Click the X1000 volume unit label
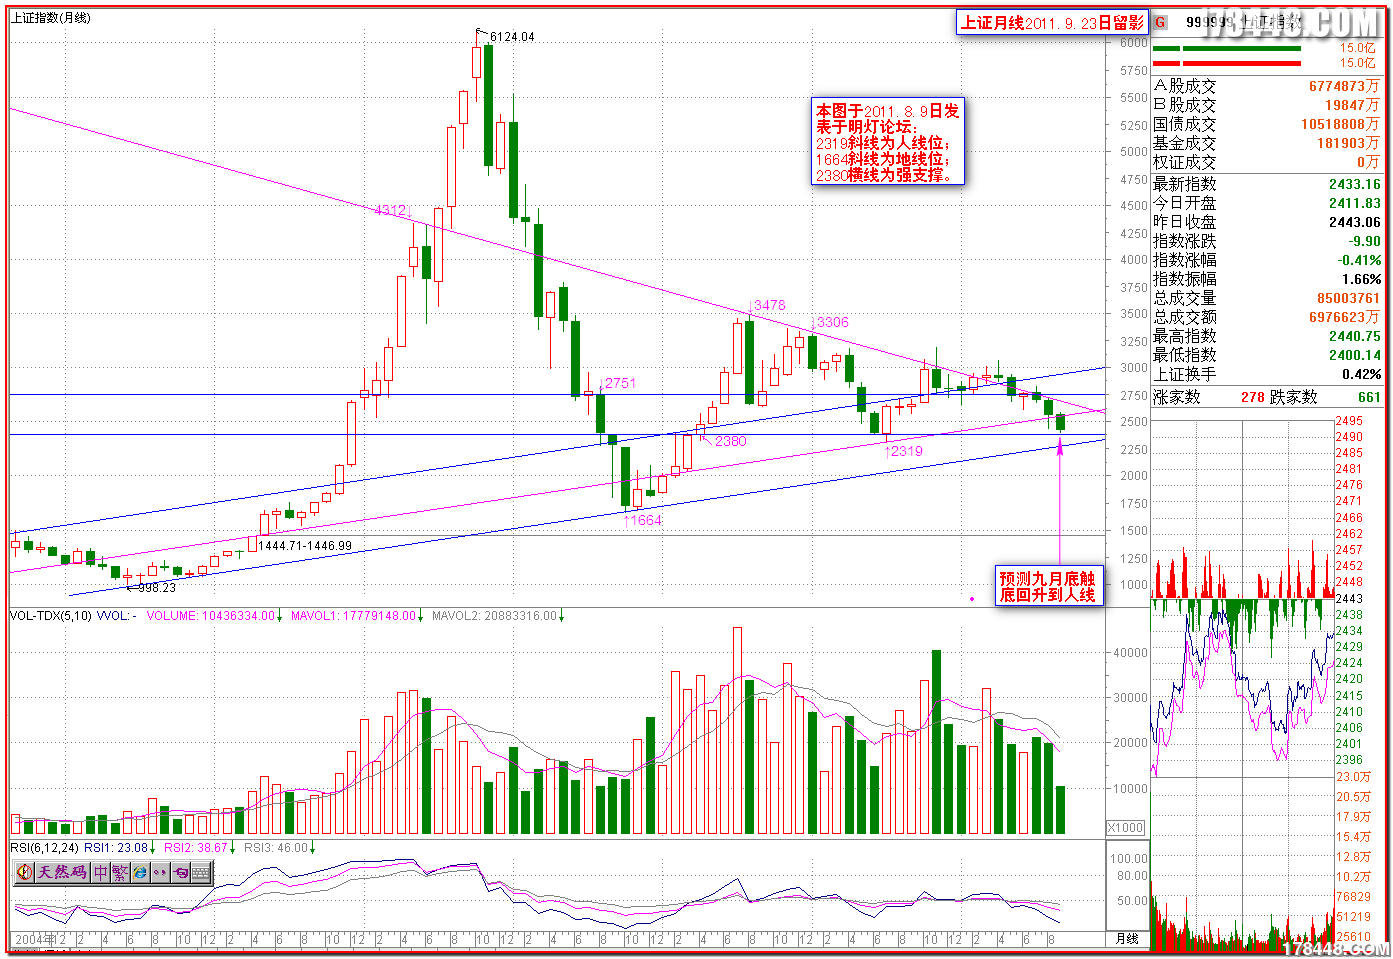 tap(1126, 828)
